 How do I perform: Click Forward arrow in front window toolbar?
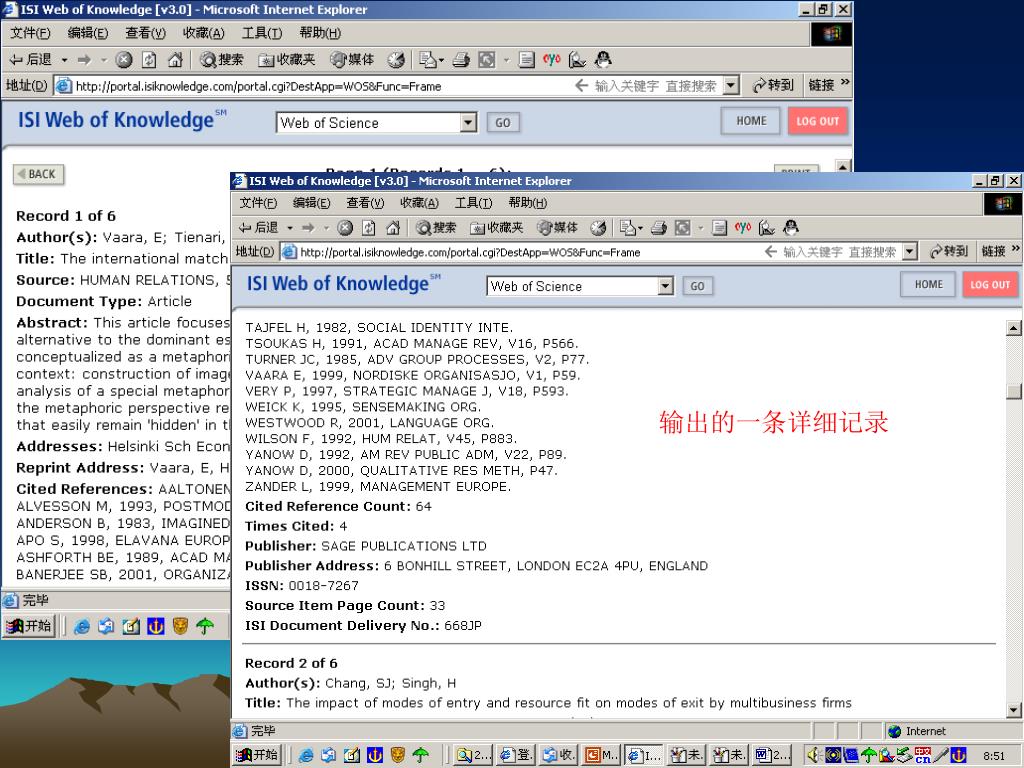308,227
